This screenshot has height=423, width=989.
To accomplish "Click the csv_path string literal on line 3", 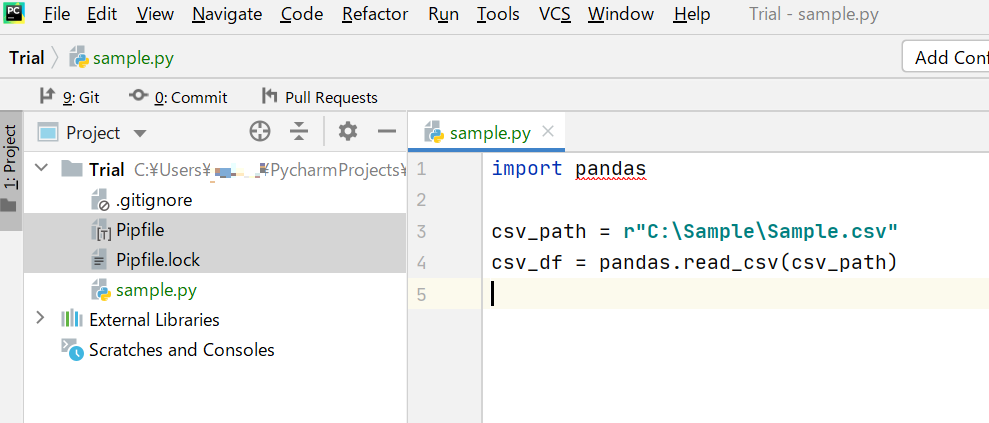I will (760, 231).
